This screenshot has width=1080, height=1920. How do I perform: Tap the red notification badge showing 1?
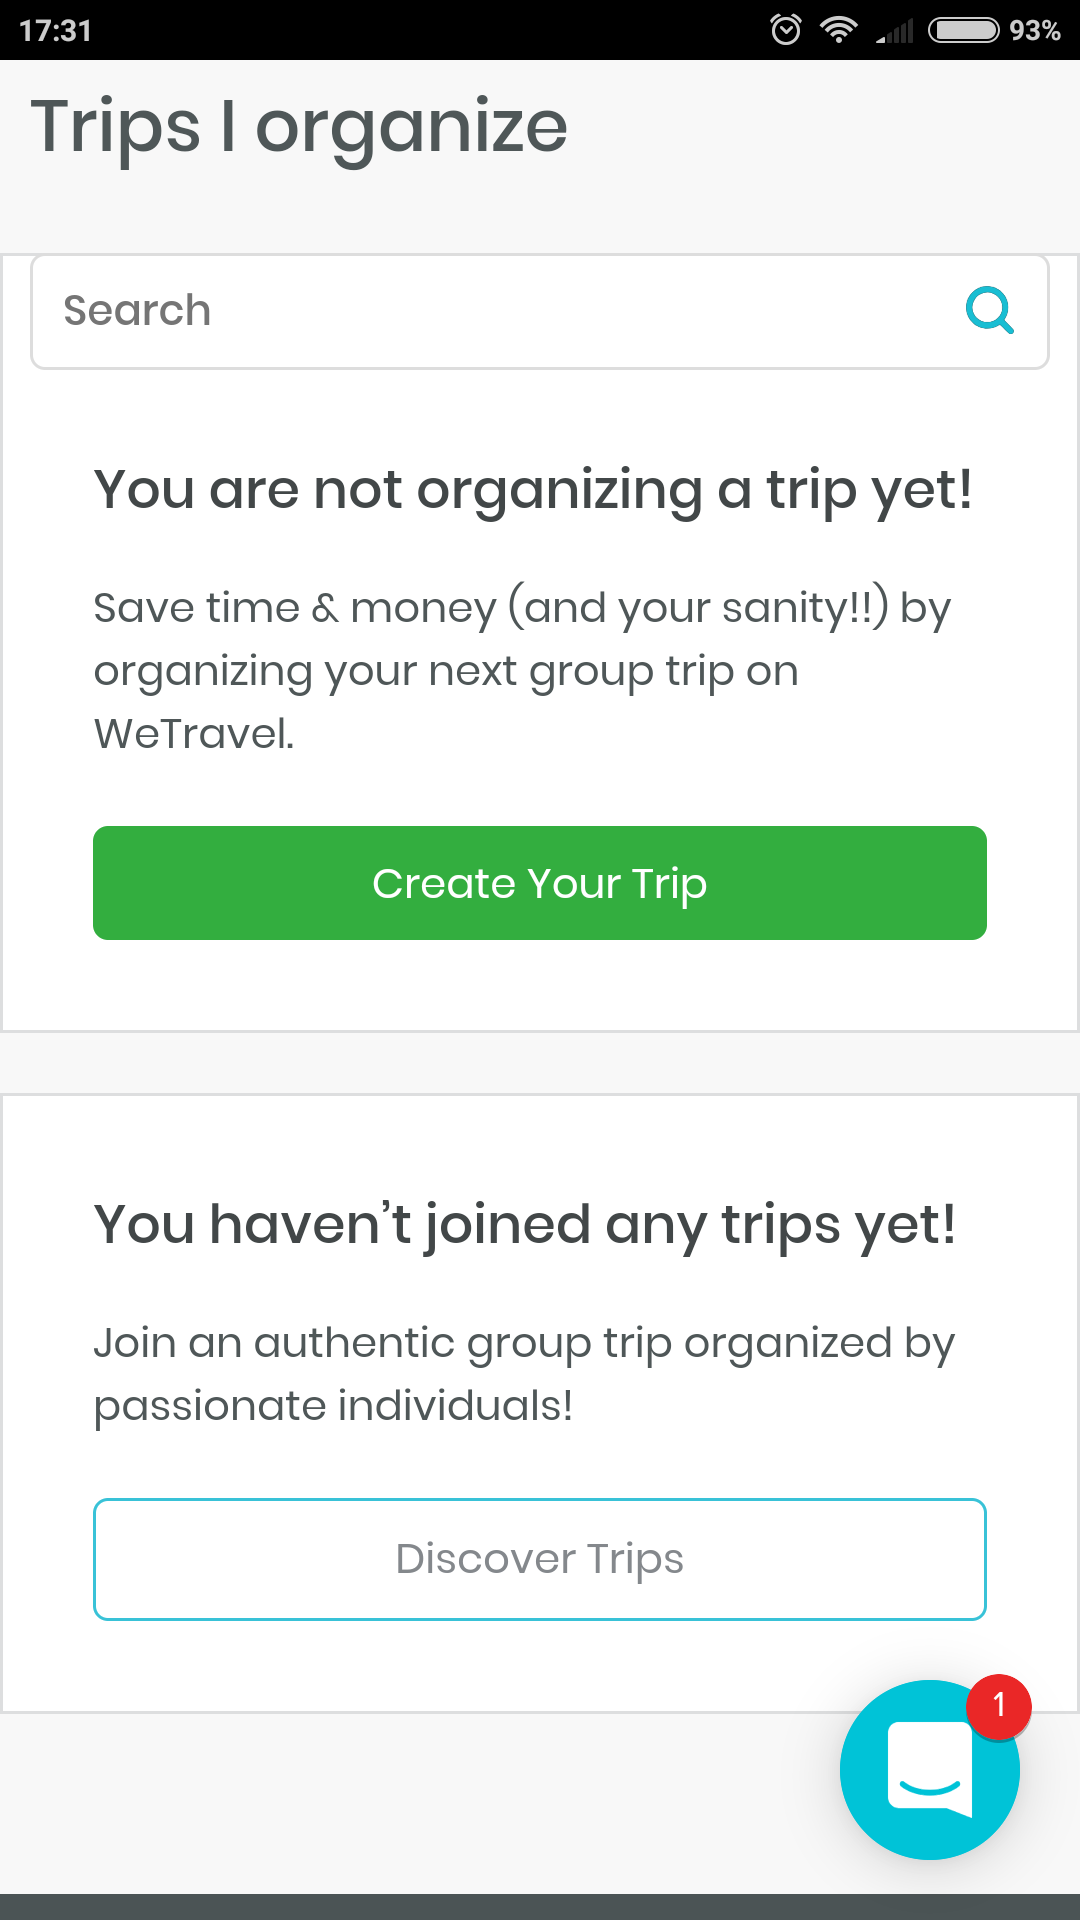tap(998, 1706)
